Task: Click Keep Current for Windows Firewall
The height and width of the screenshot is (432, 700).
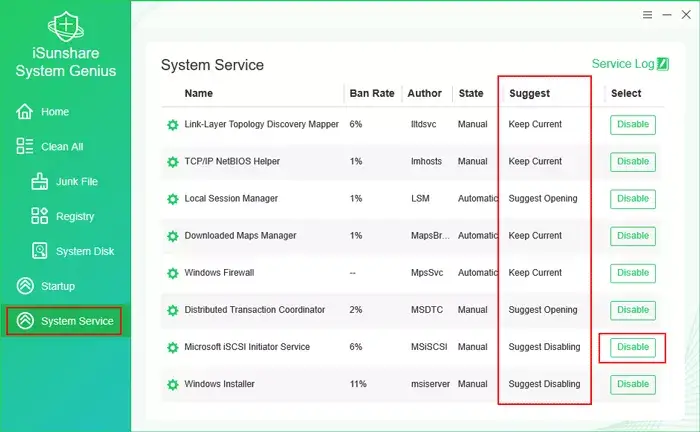Action: [x=535, y=273]
